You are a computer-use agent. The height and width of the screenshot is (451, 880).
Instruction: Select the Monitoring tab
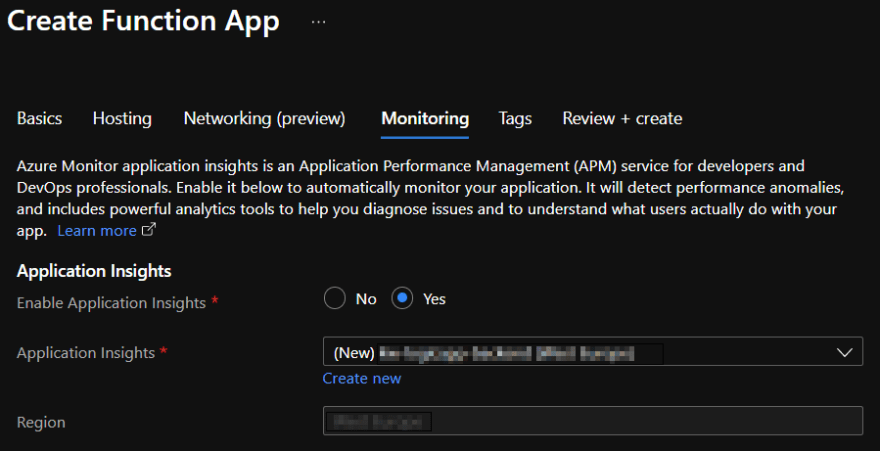click(x=425, y=118)
